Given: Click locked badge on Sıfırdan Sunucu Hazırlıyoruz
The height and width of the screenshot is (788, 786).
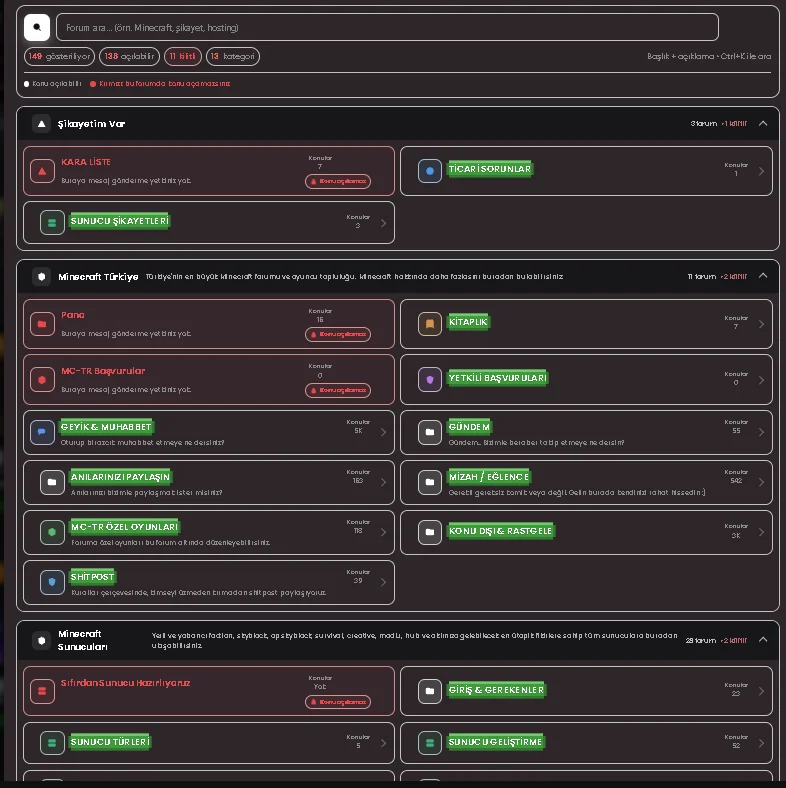Looking at the screenshot, I should click(338, 702).
